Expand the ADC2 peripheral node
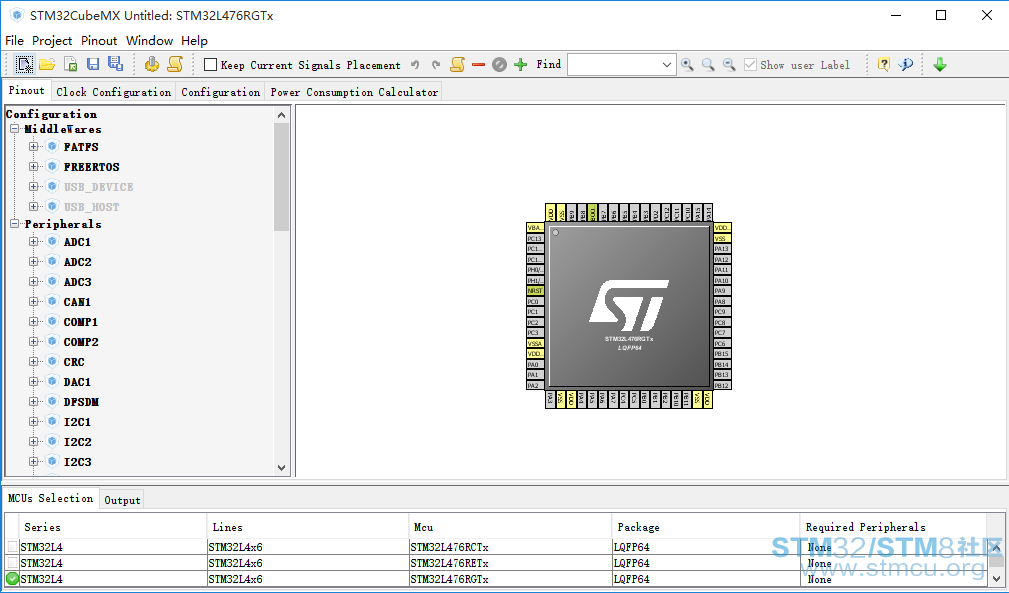The width and height of the screenshot is (1009, 593). point(33,262)
